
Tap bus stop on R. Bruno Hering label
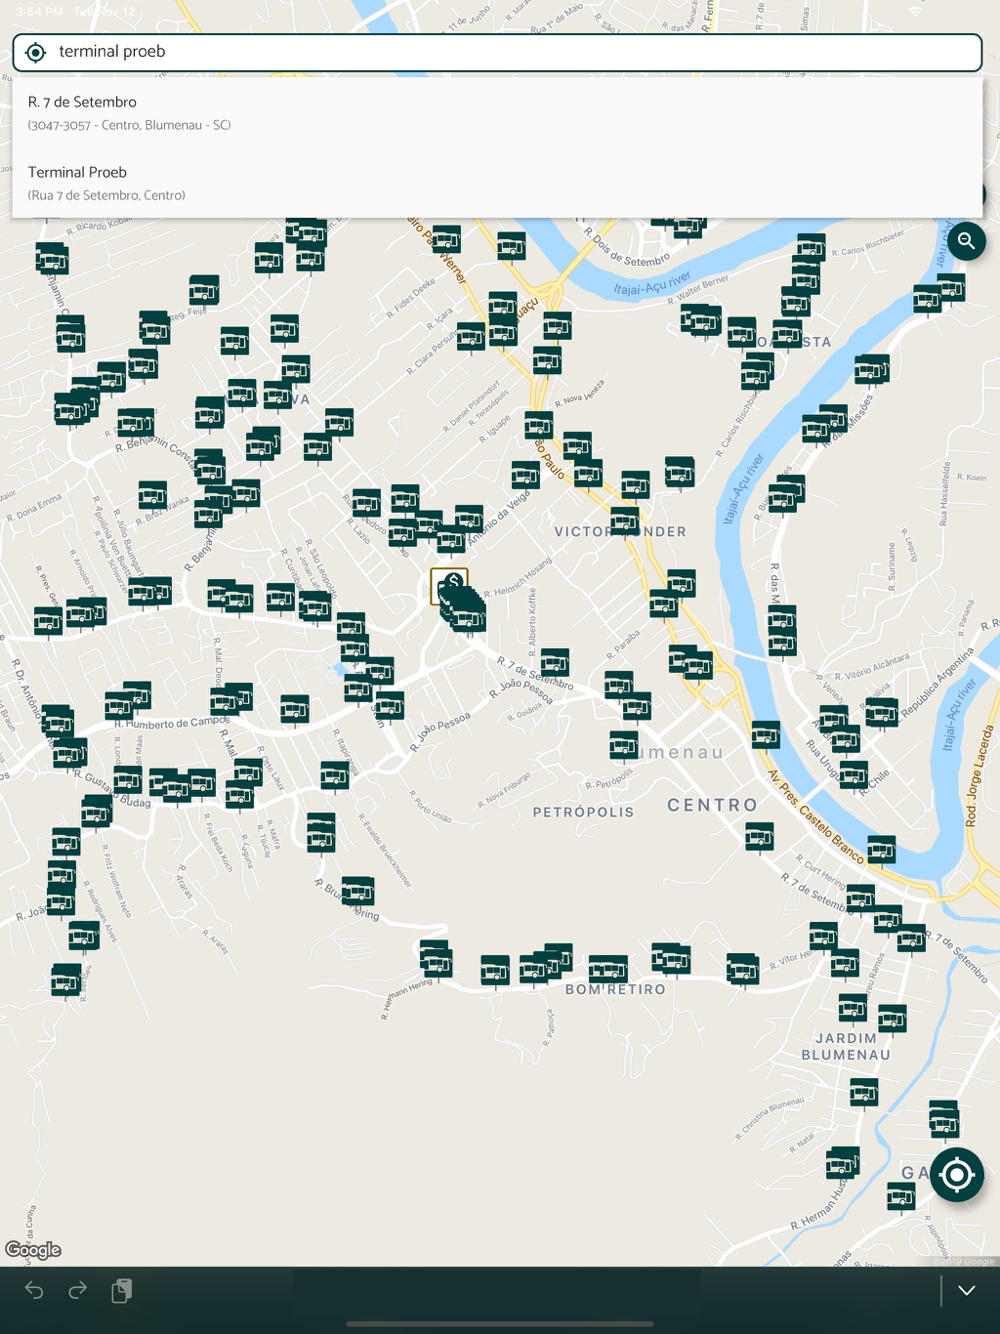pos(357,890)
